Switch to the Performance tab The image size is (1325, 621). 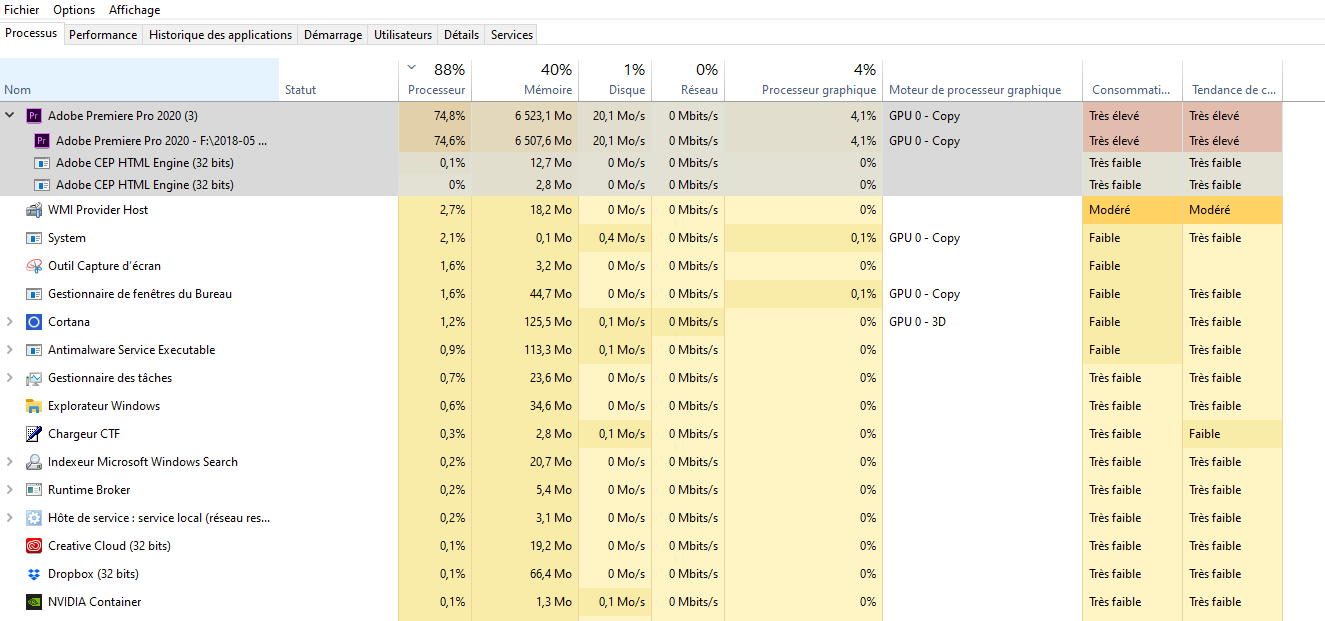pyautogui.click(x=103, y=35)
